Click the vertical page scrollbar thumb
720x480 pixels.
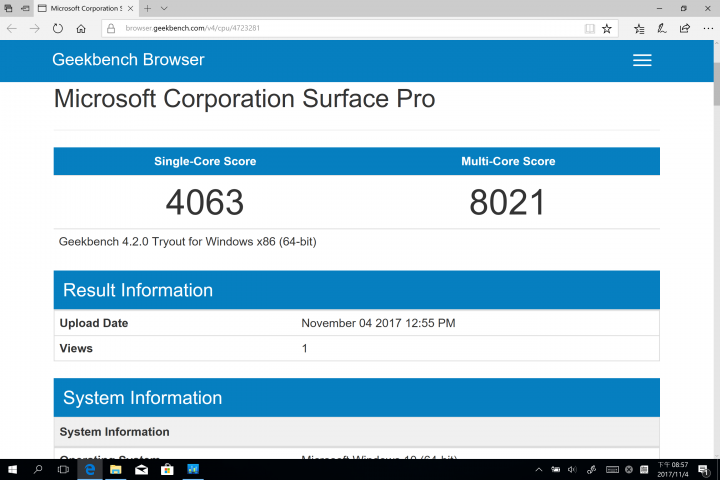point(716,84)
